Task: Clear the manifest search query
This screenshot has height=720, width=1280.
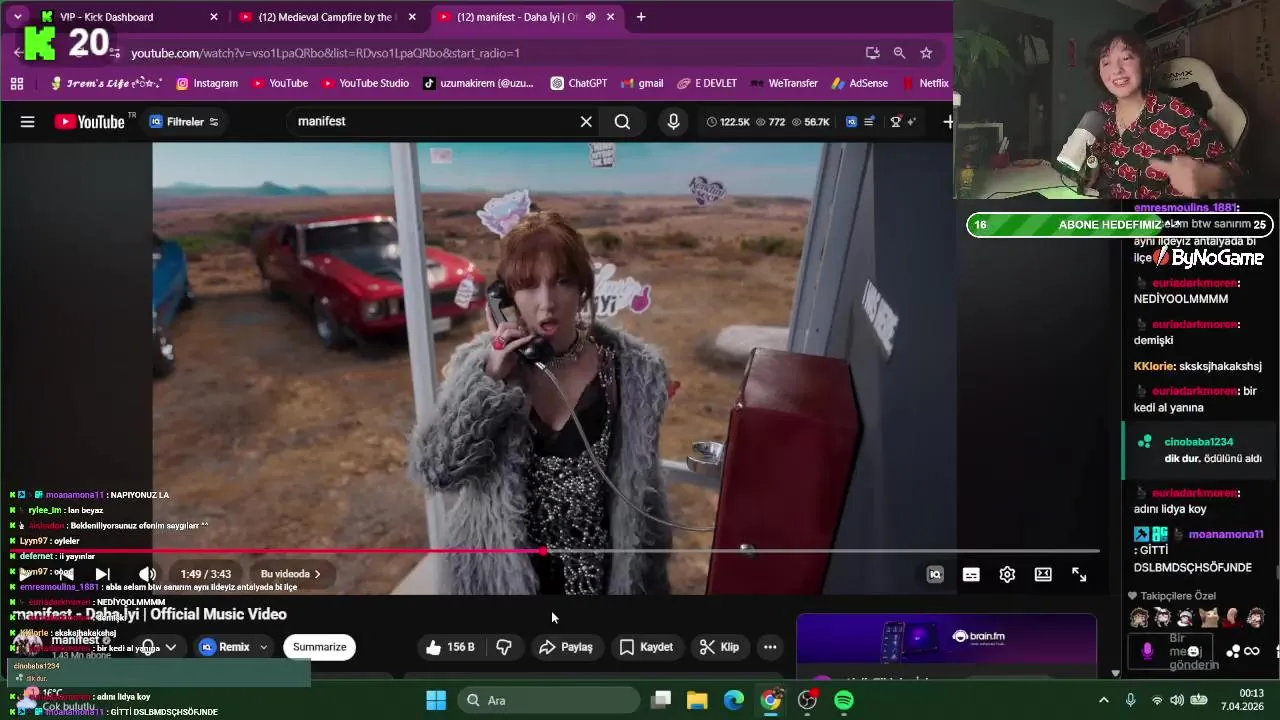Action: pyautogui.click(x=586, y=122)
